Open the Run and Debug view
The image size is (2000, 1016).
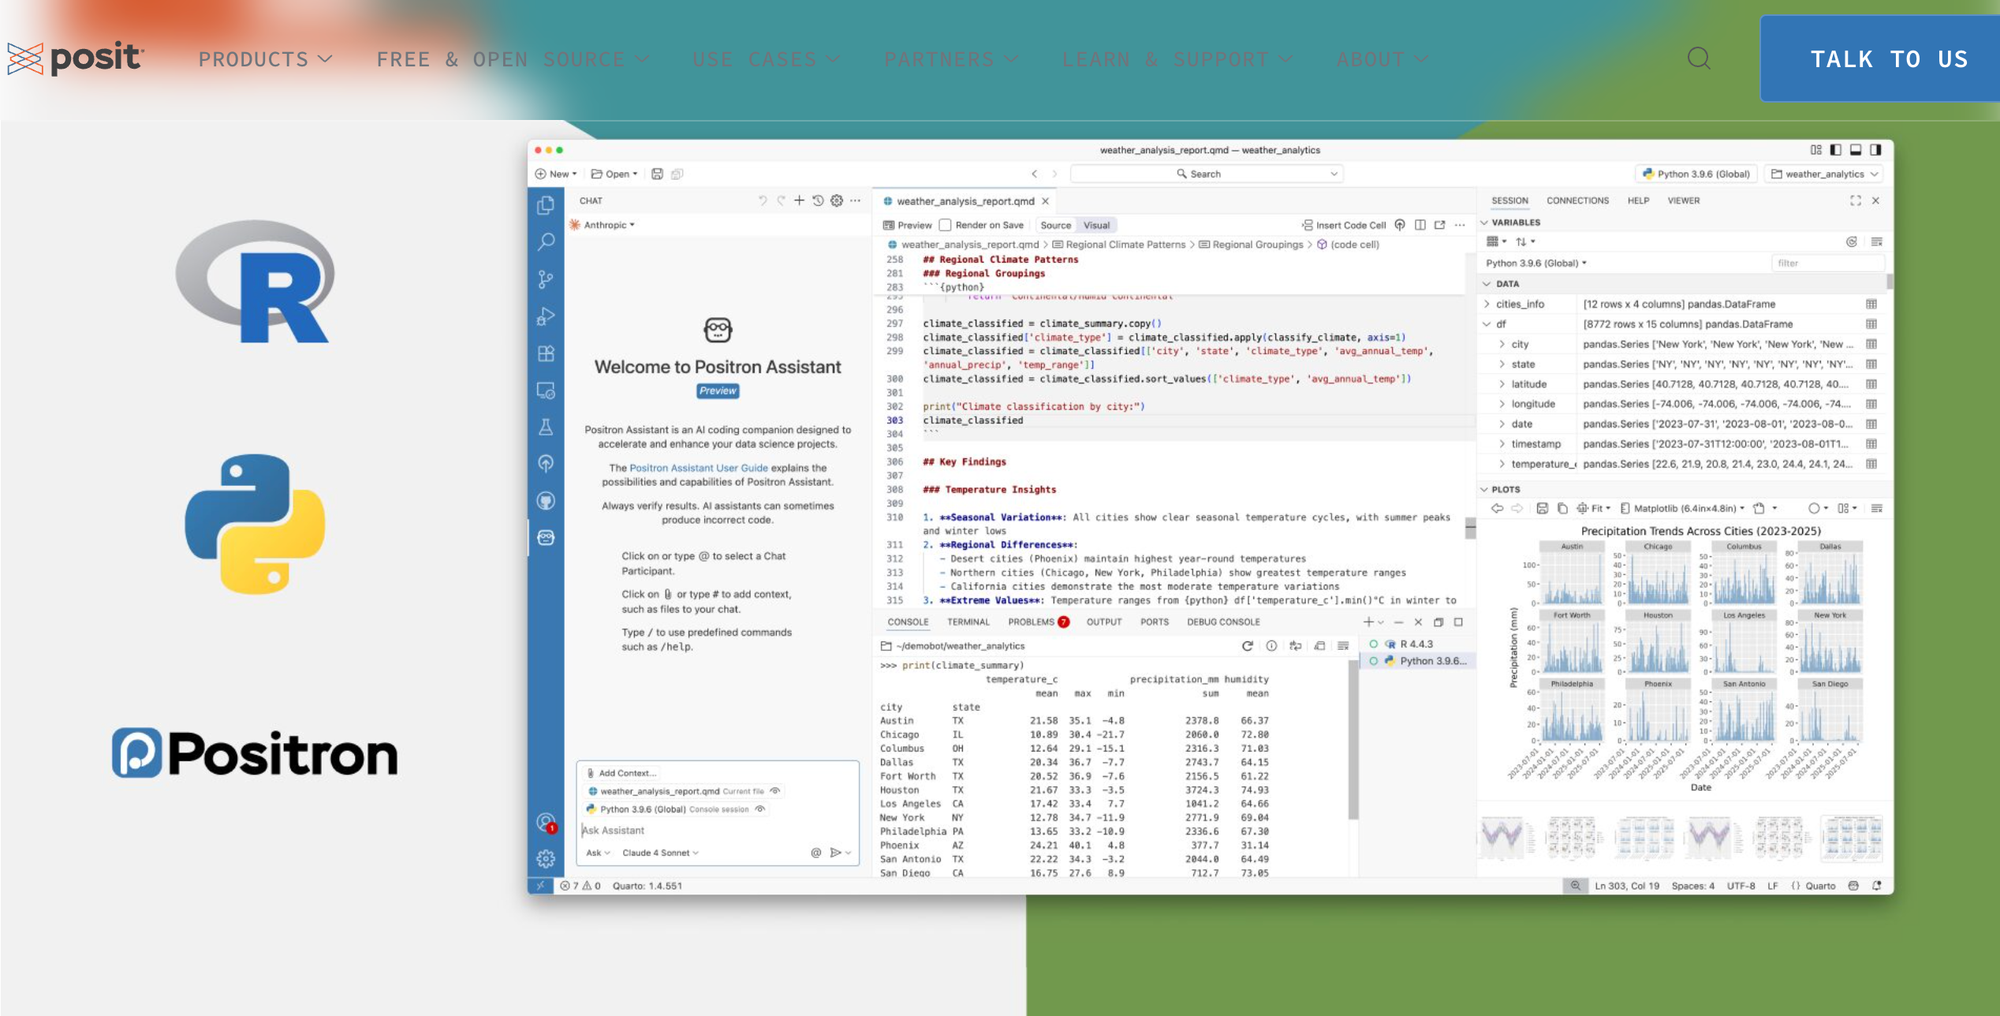click(x=546, y=316)
